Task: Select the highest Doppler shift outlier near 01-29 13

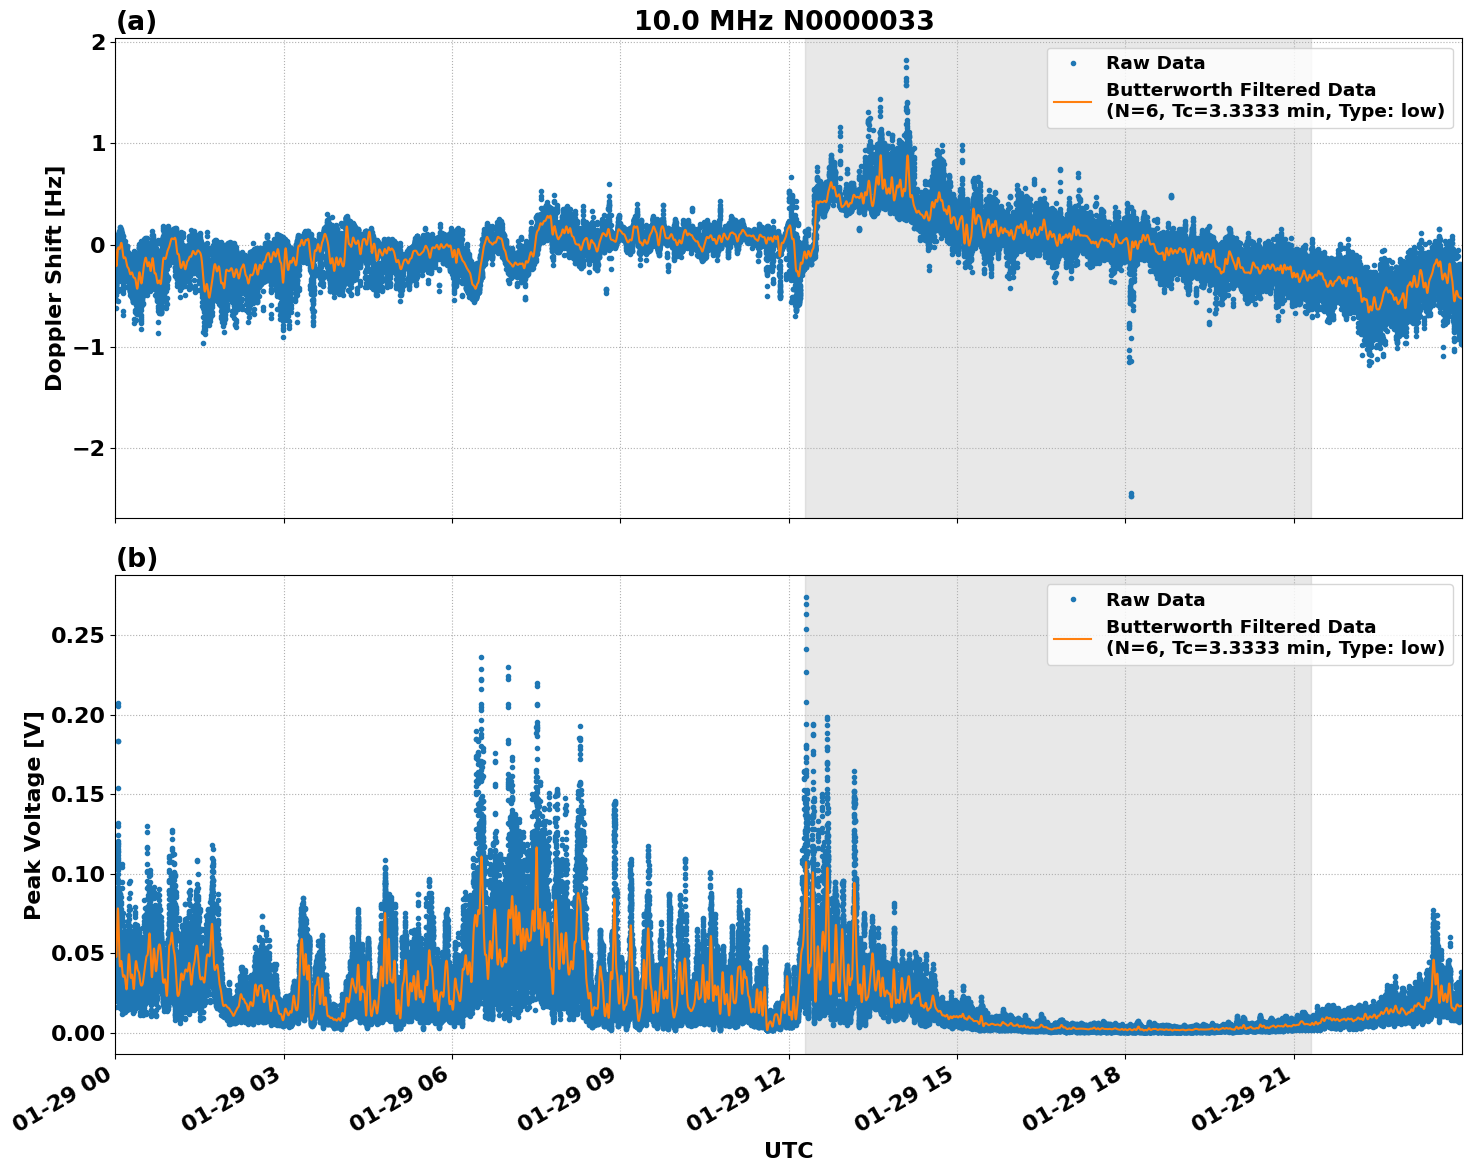Action: [x=905, y=60]
